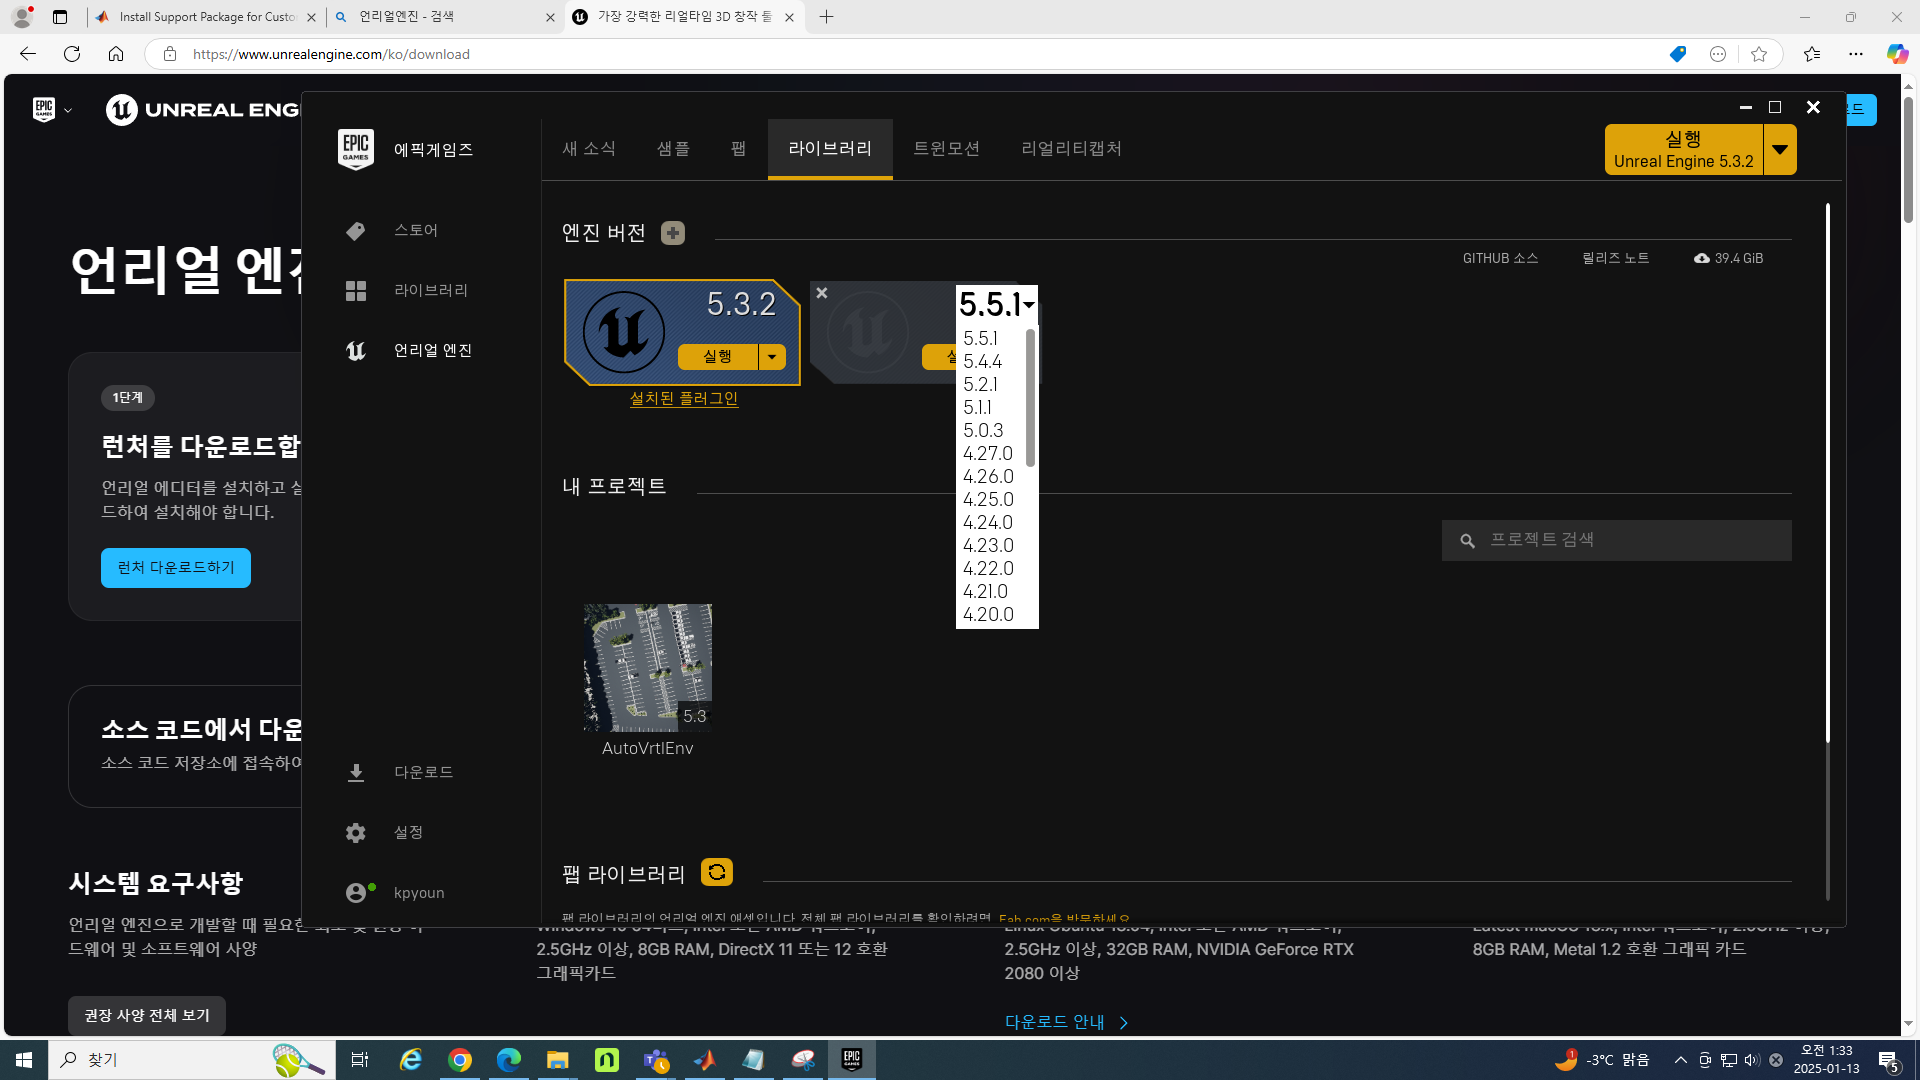Switch to the 샘플 tab

[673, 149]
